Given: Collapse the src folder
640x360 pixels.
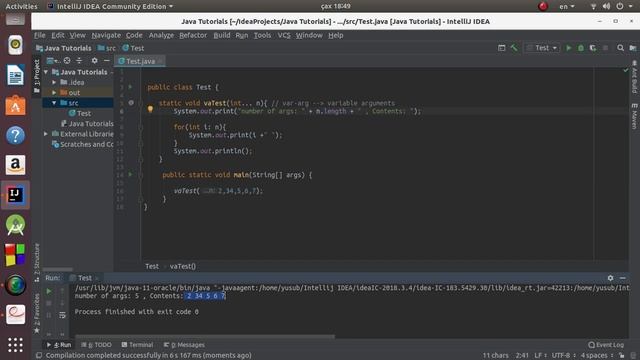Looking at the screenshot, I should pyautogui.click(x=54, y=103).
